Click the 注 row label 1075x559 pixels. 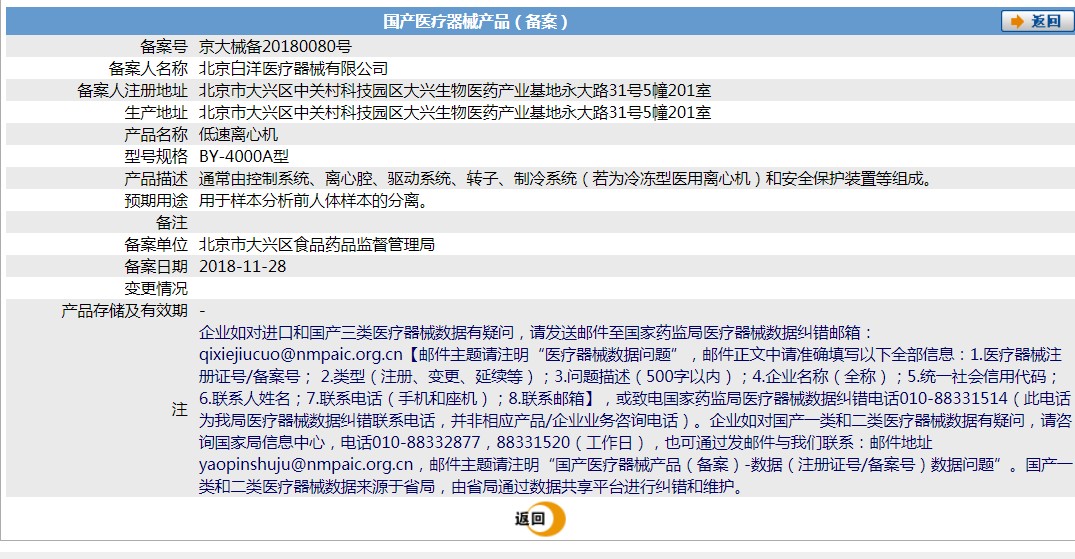(x=180, y=409)
